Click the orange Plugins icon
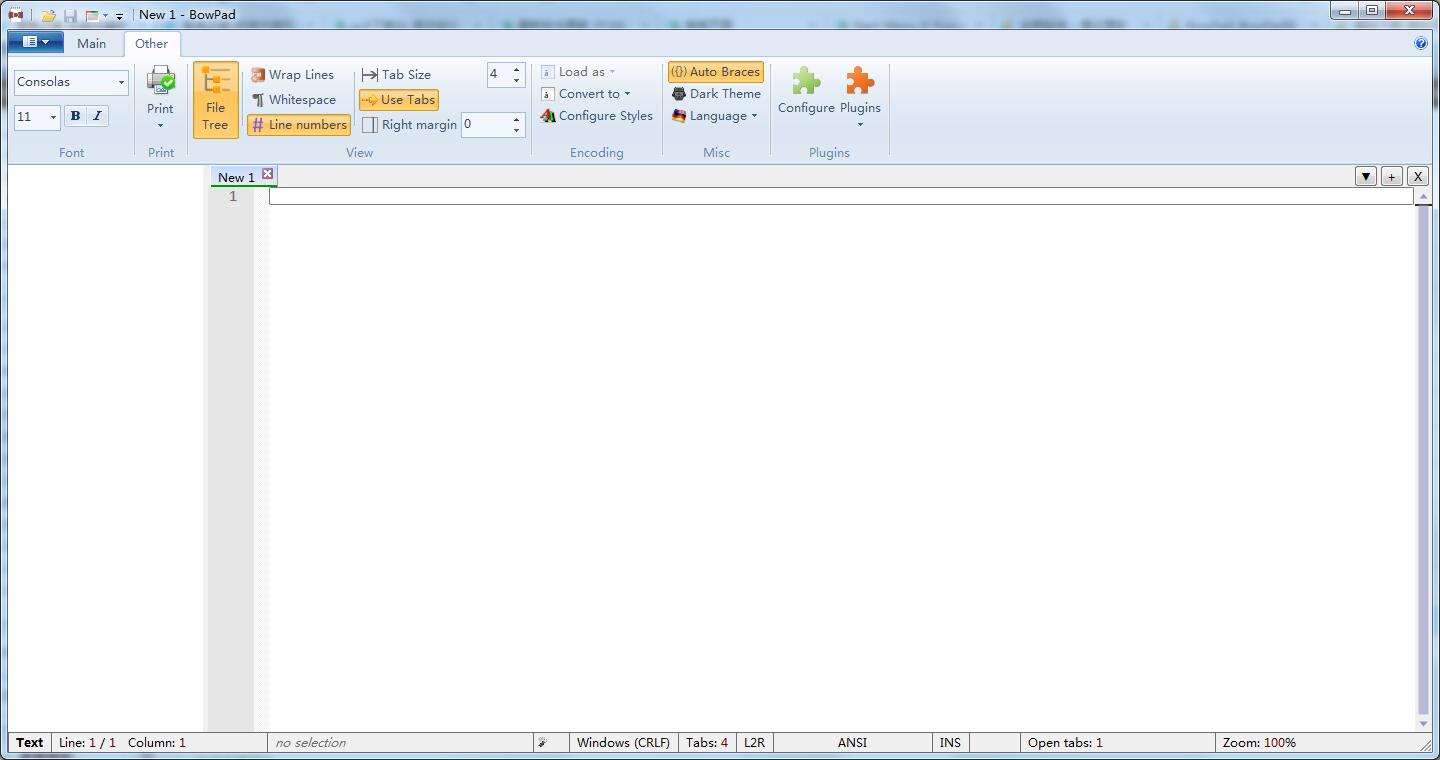This screenshot has height=760, width=1440. [x=860, y=82]
